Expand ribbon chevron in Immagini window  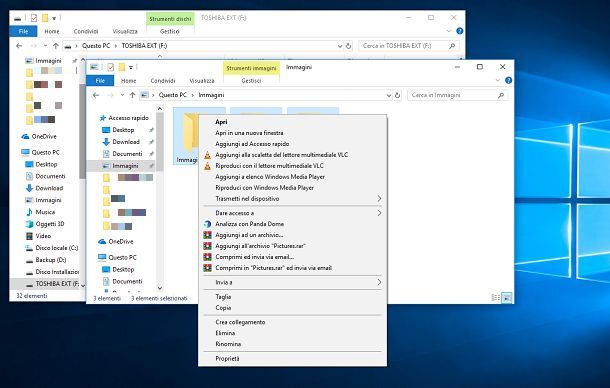click(x=498, y=80)
